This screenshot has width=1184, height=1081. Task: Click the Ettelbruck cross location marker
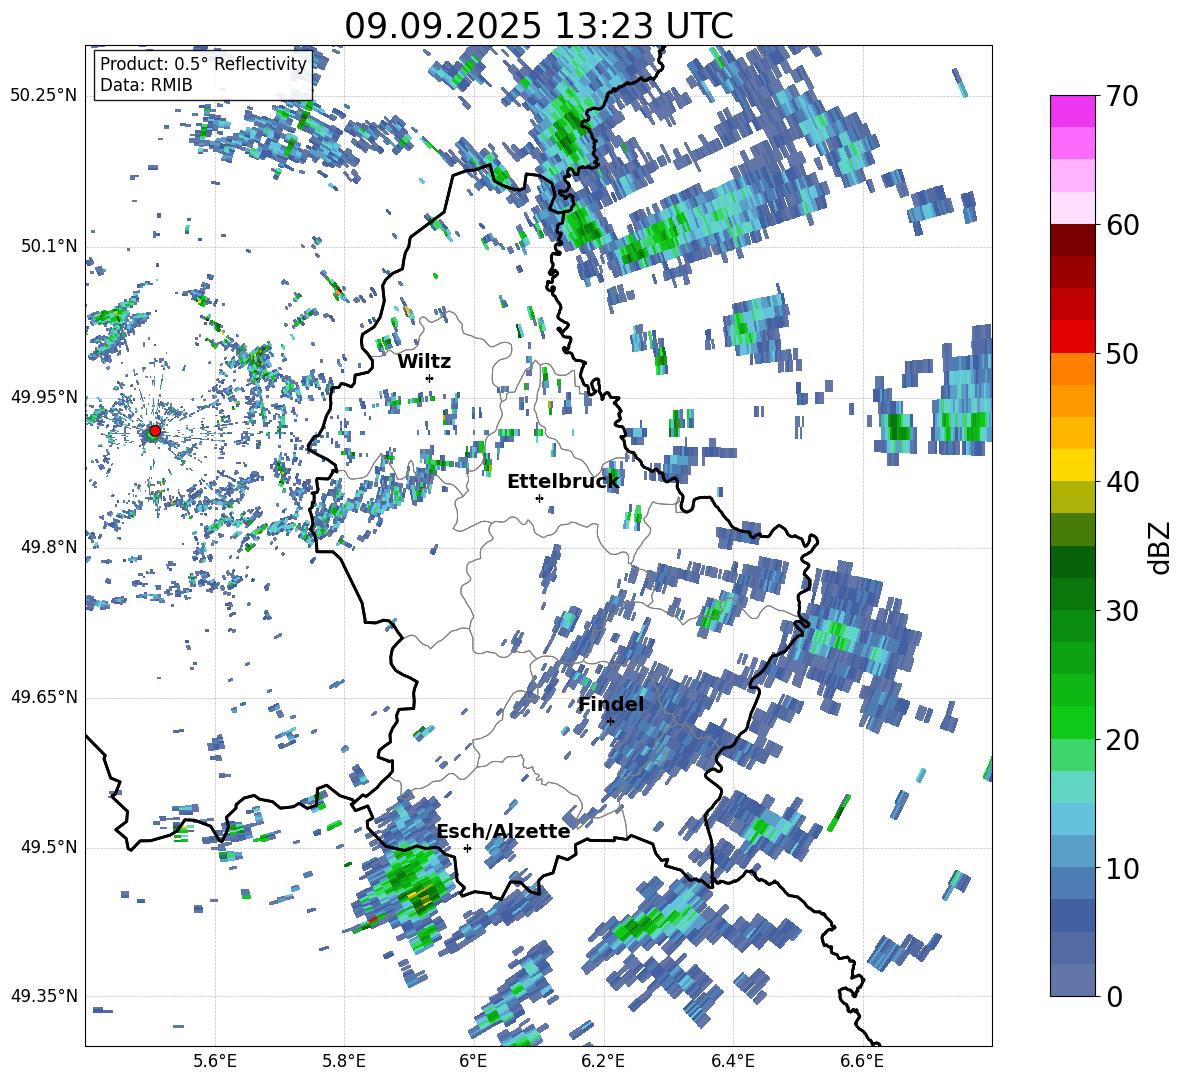(x=539, y=498)
